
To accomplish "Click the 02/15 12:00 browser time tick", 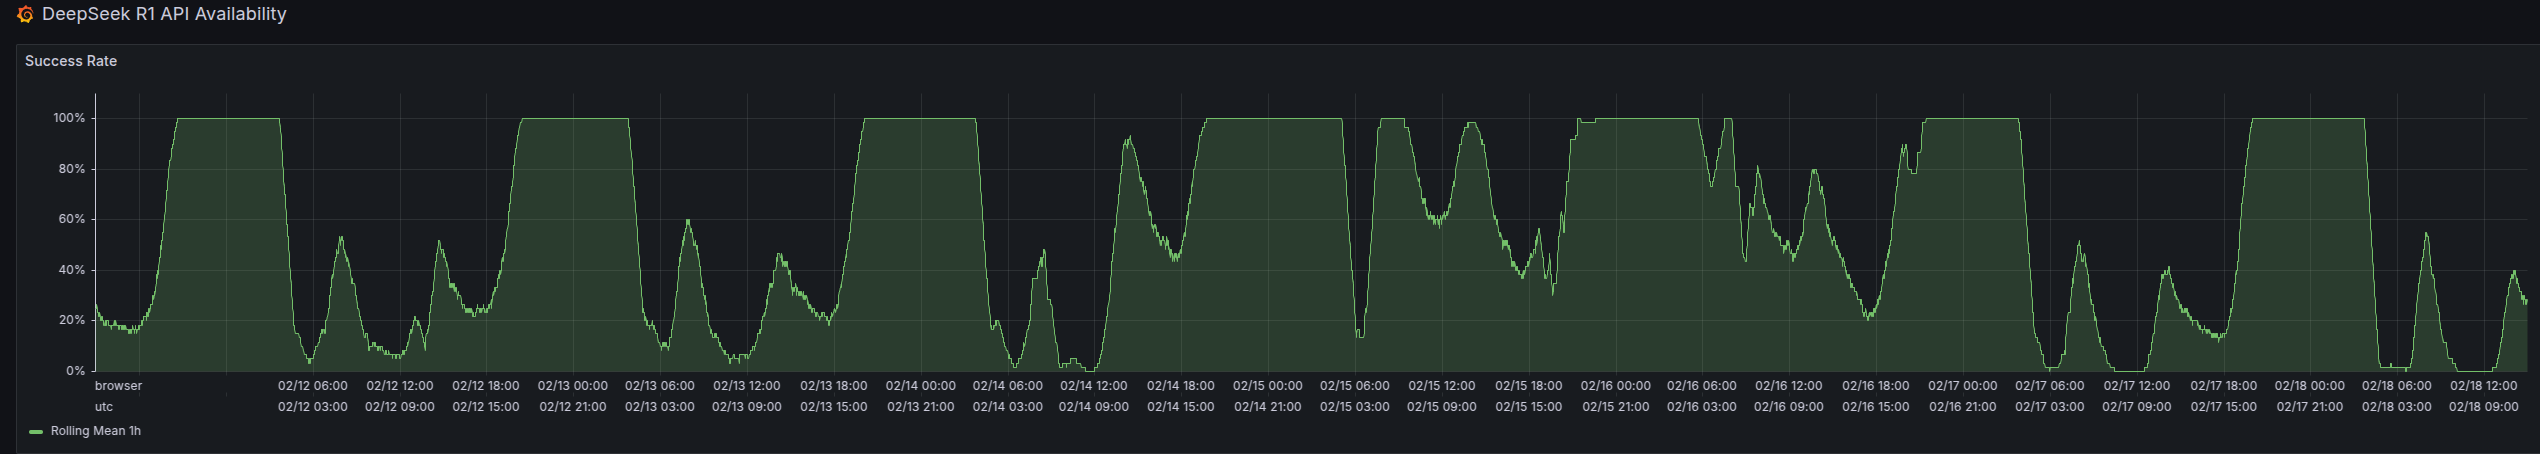I will click(x=1442, y=386).
